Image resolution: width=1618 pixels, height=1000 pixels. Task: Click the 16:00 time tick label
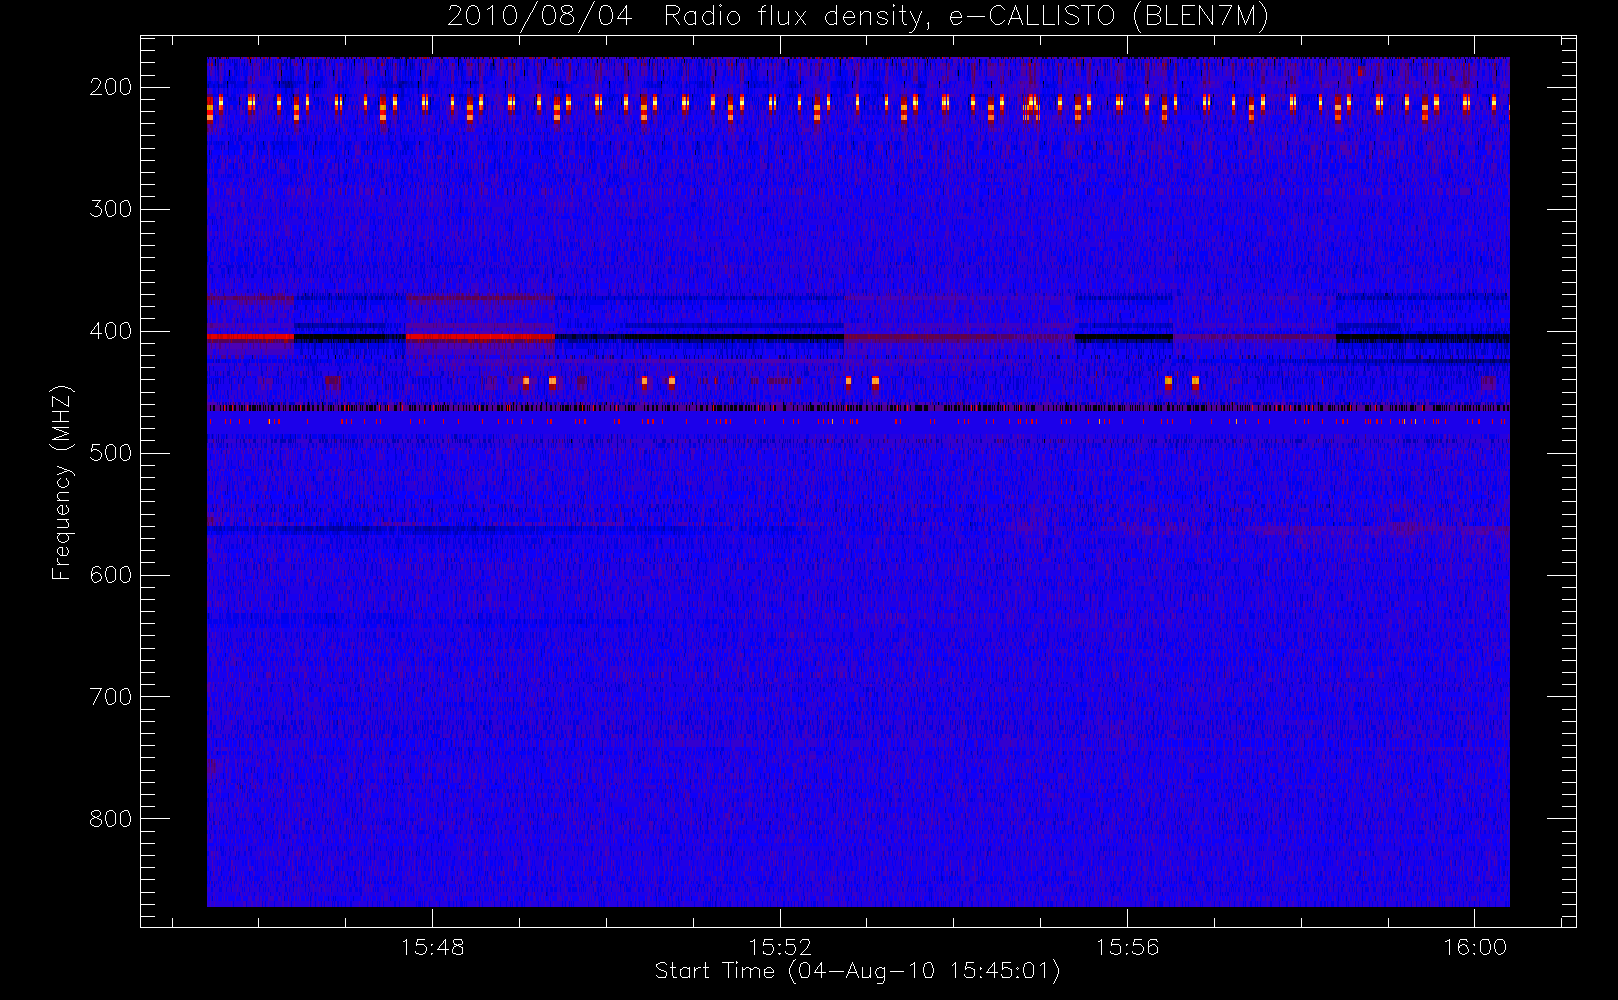pos(1474,947)
